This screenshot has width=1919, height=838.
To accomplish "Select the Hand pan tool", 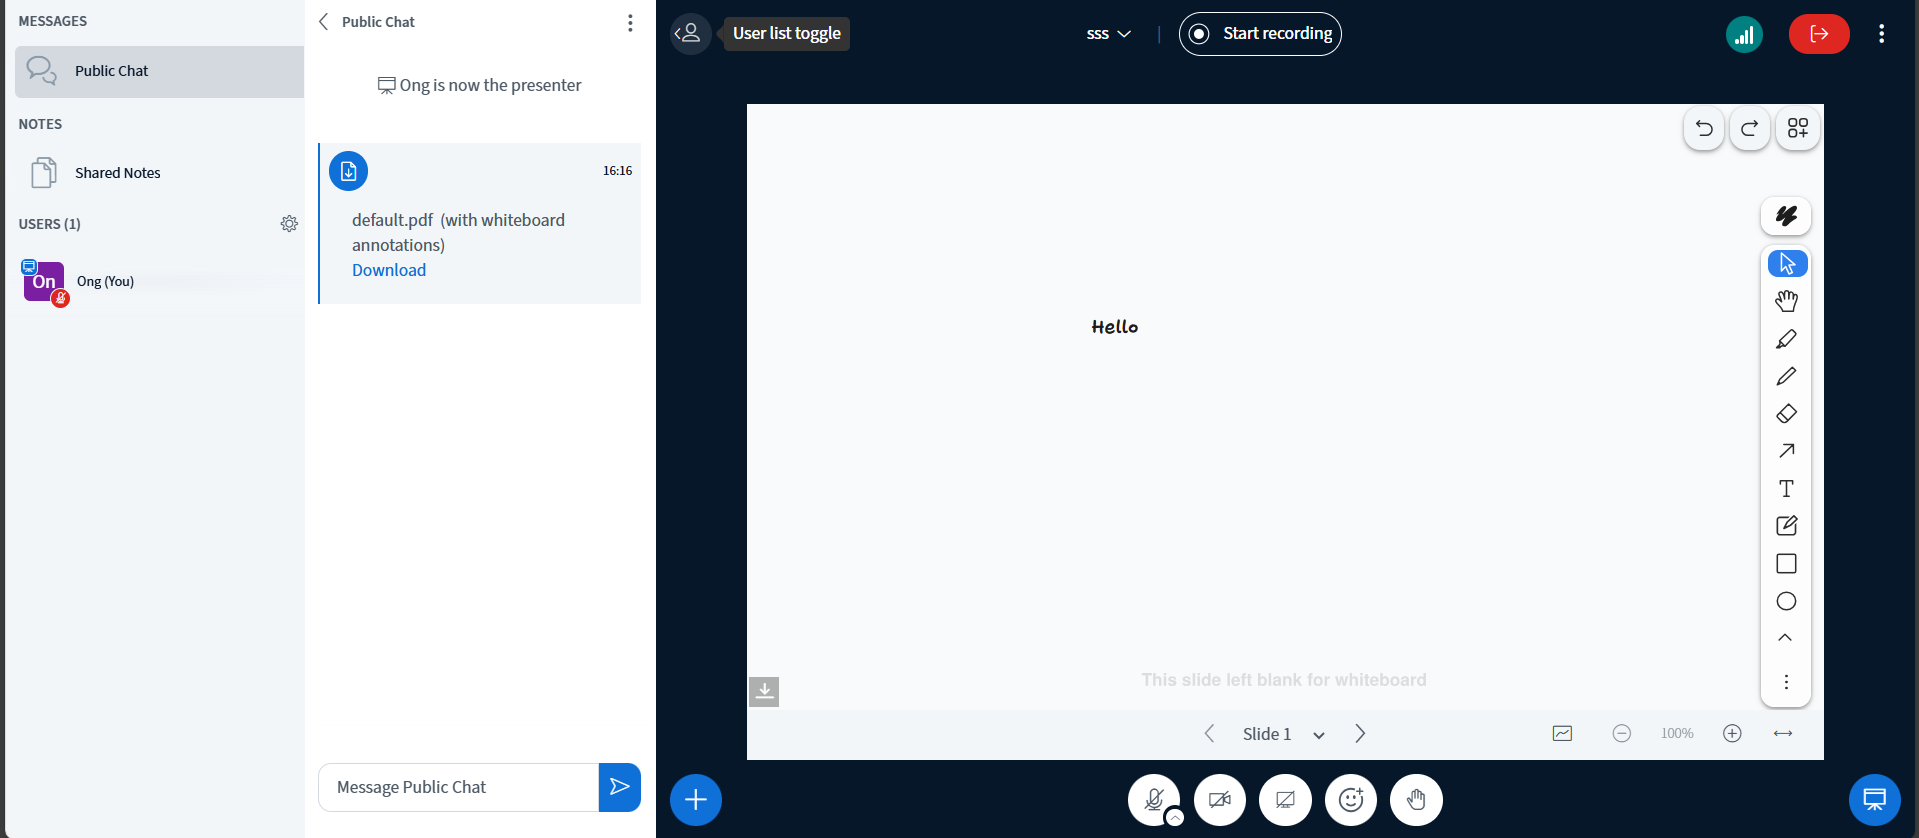I will coord(1786,301).
